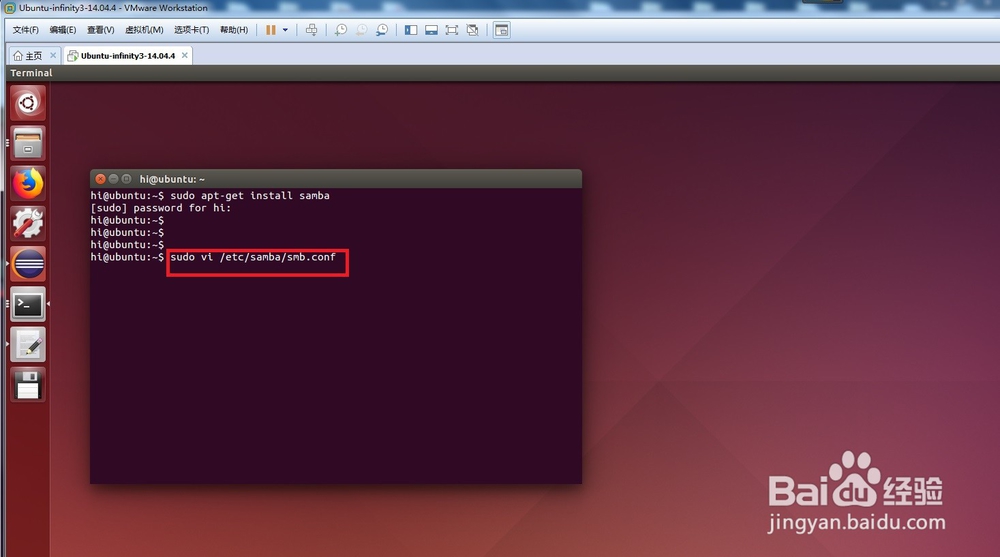
Task: Open the 虚拟机(M) menu
Action: tap(144, 30)
